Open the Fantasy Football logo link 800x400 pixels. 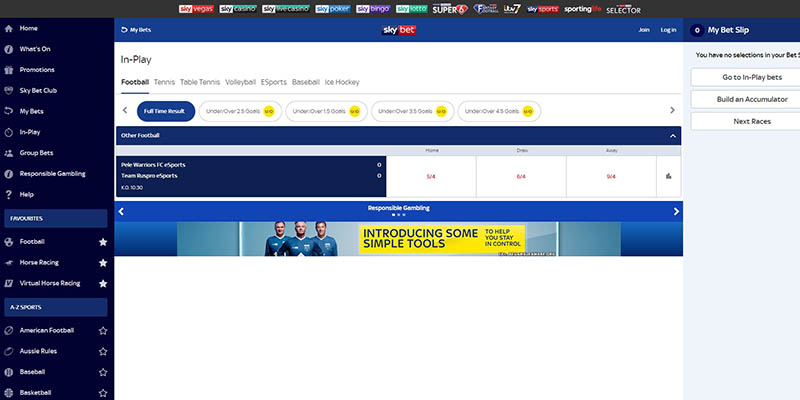click(485, 9)
